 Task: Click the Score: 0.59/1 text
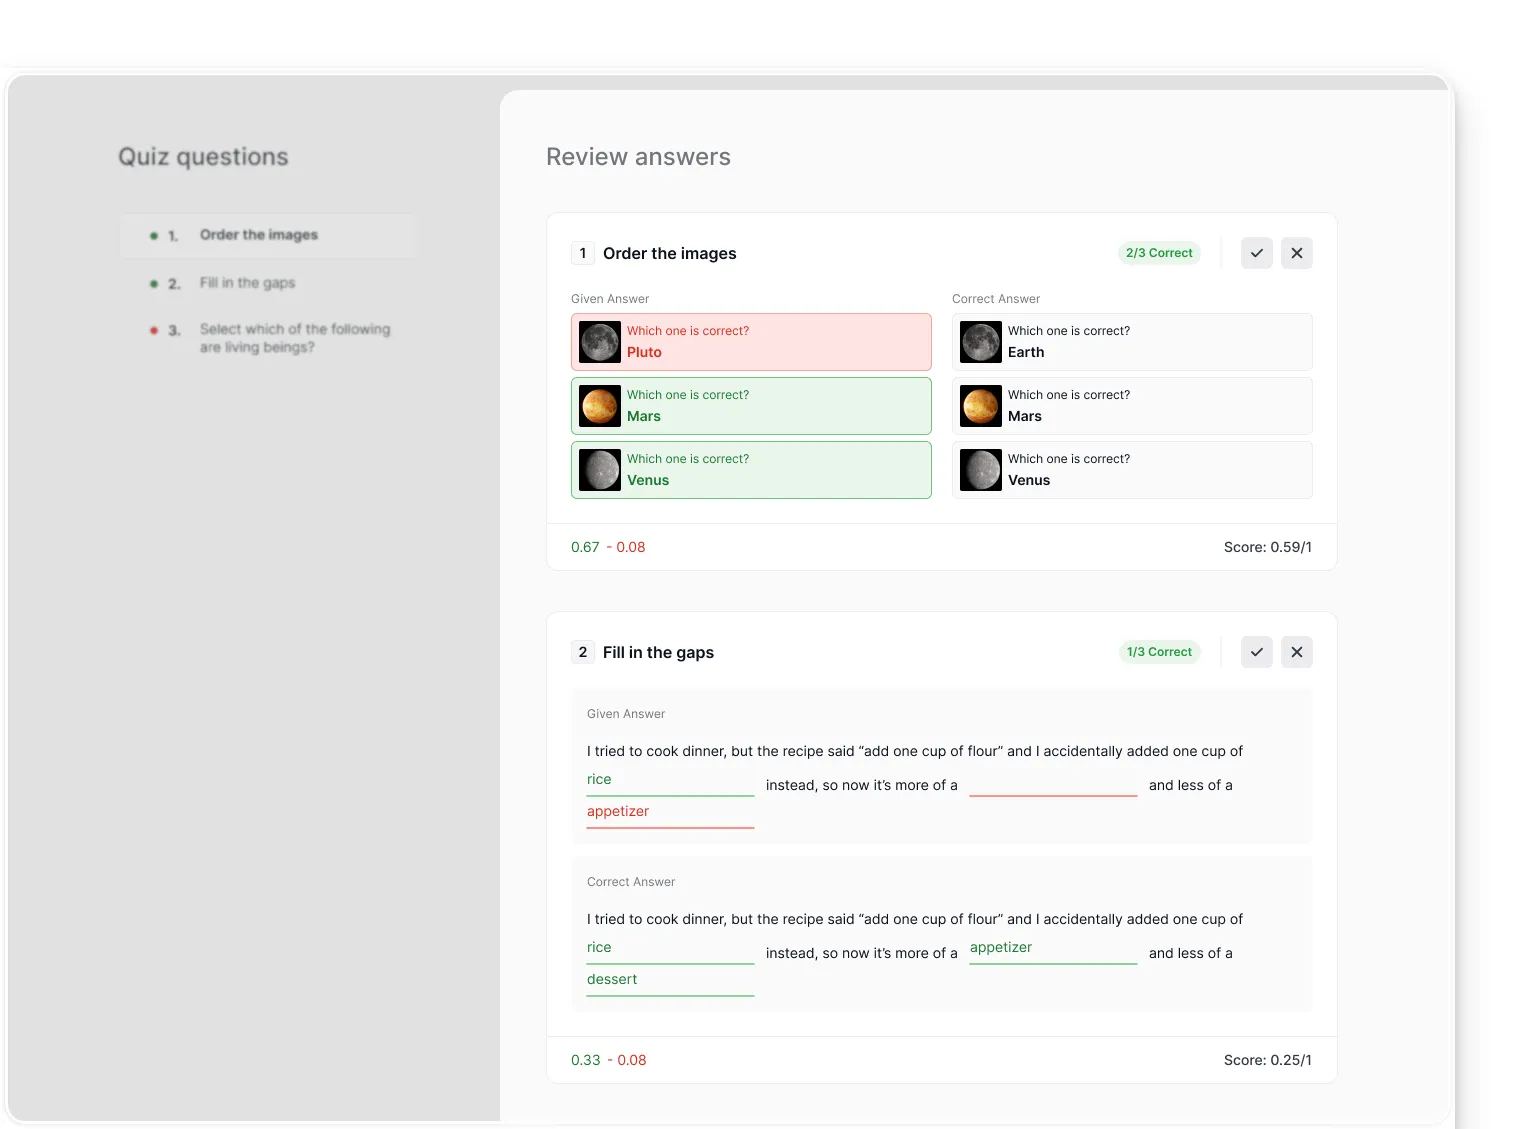[x=1267, y=547]
